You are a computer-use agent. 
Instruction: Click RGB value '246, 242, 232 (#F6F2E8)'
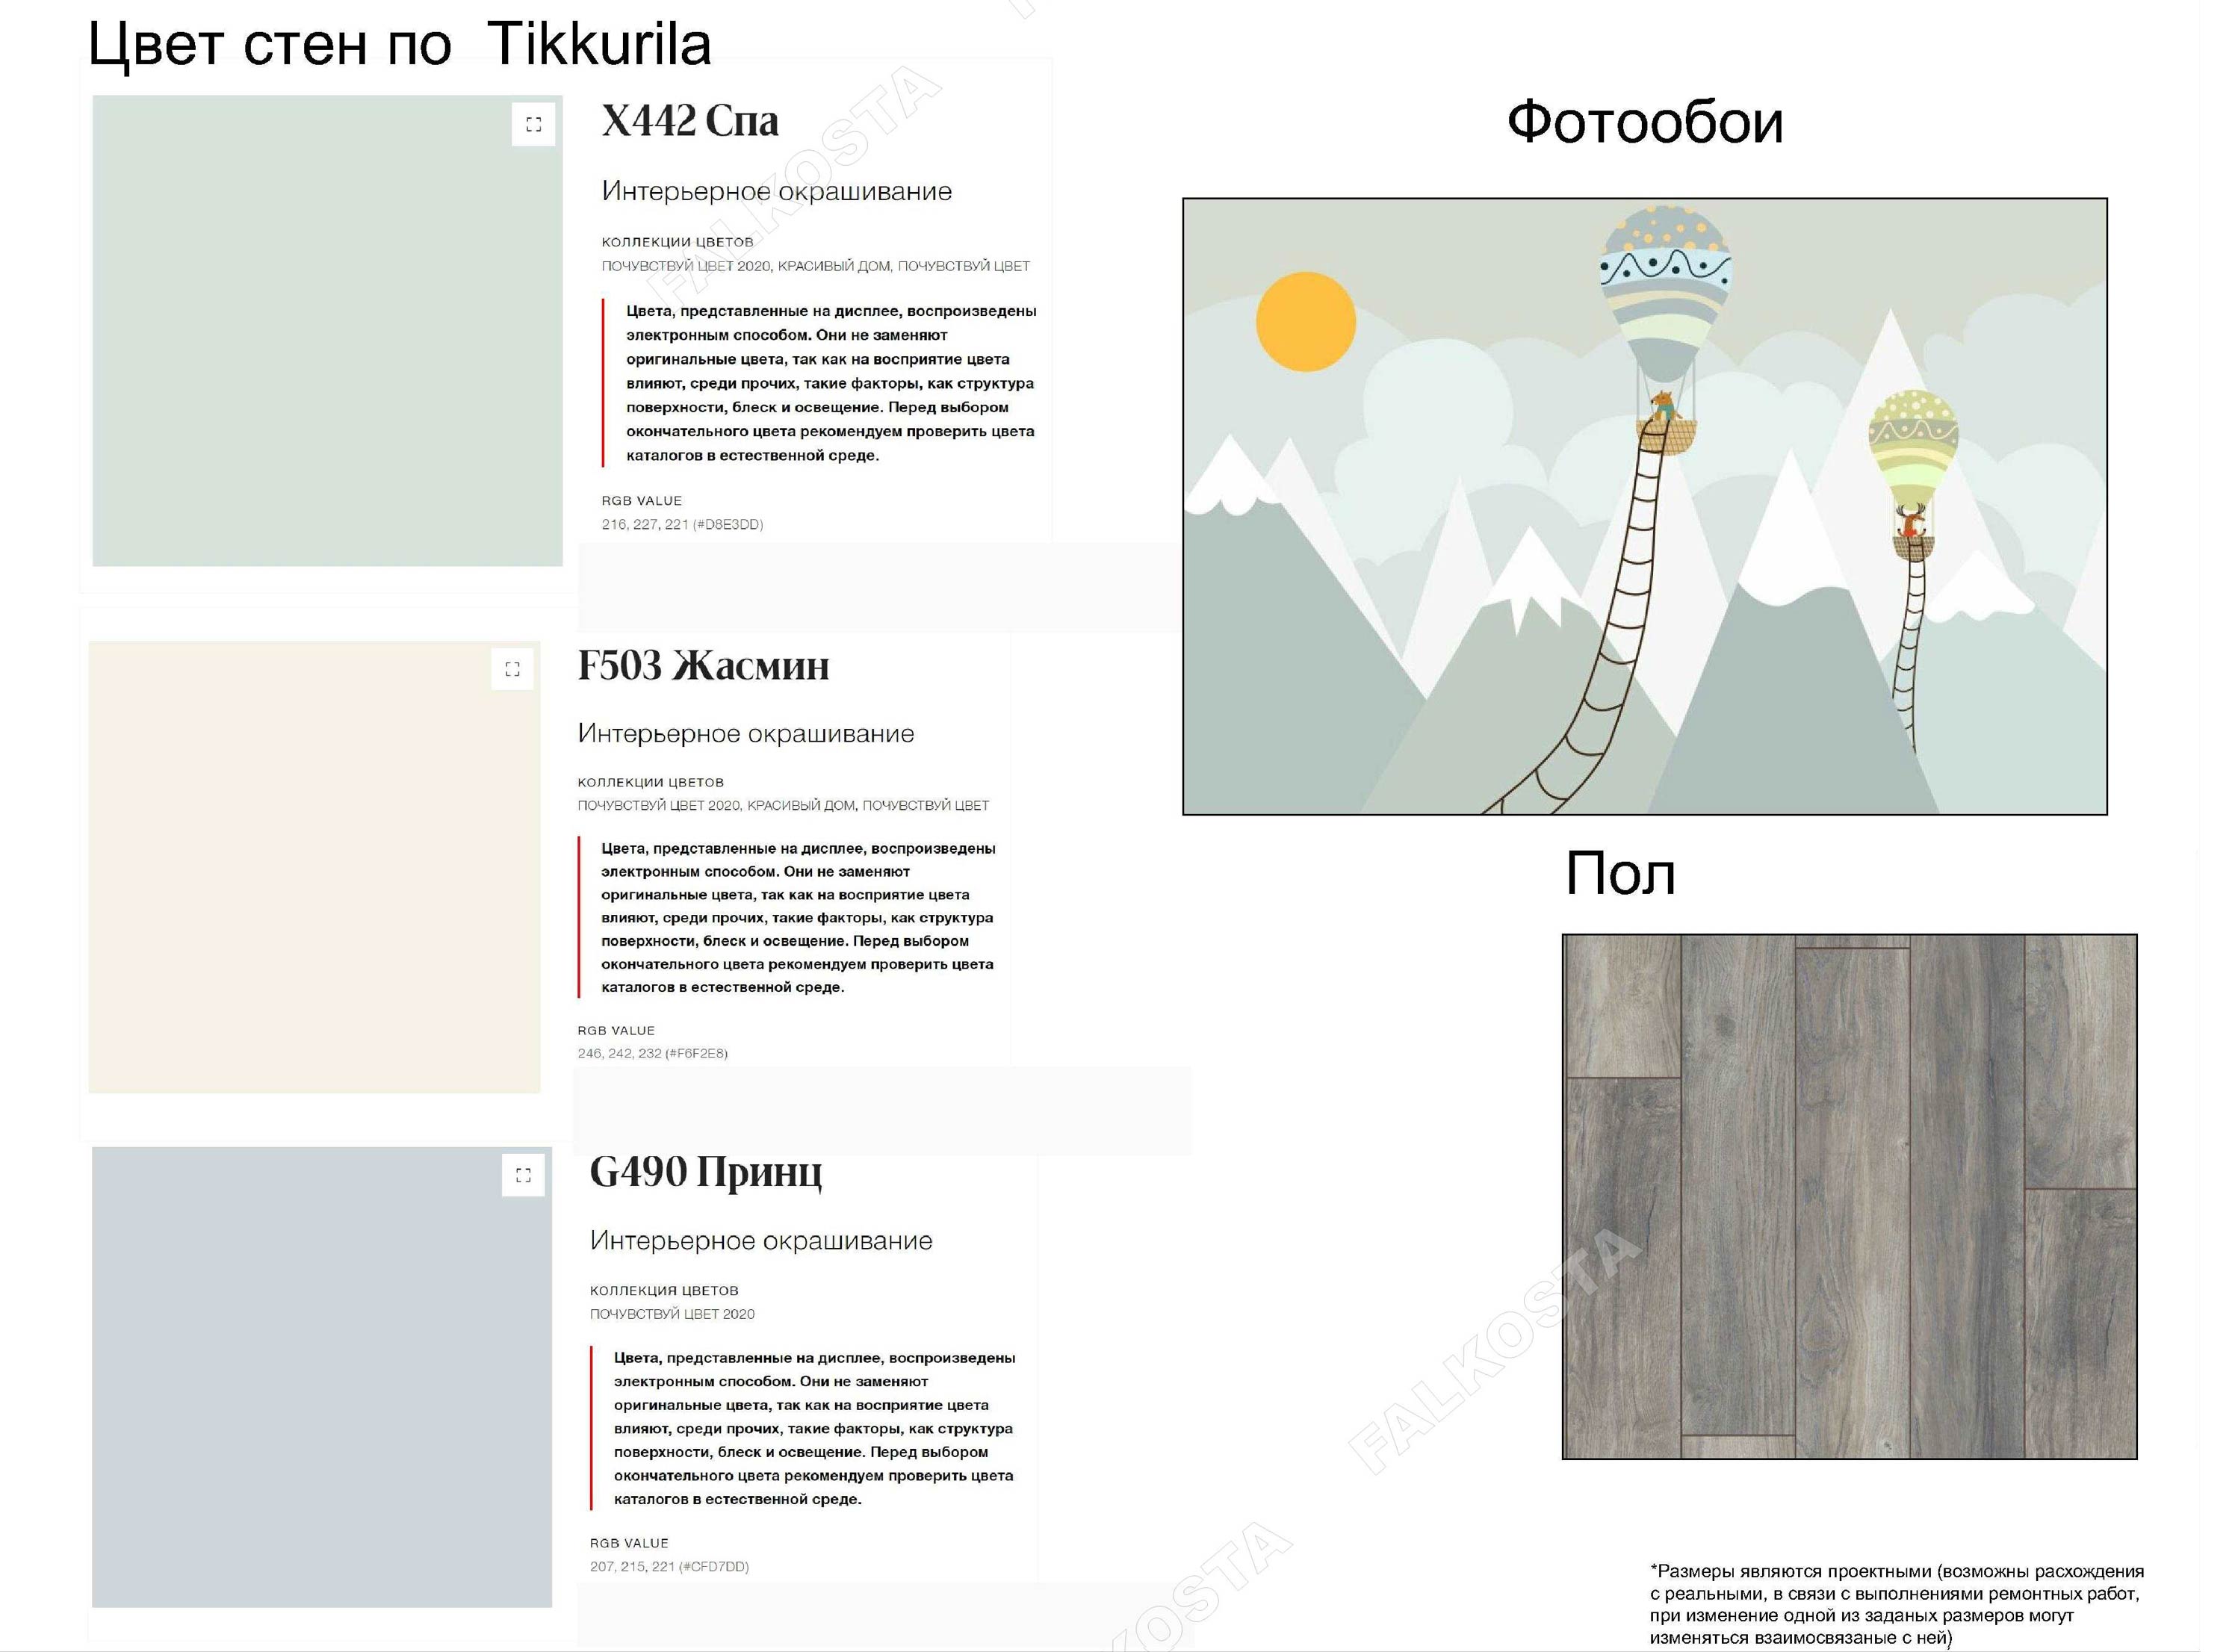652,1053
